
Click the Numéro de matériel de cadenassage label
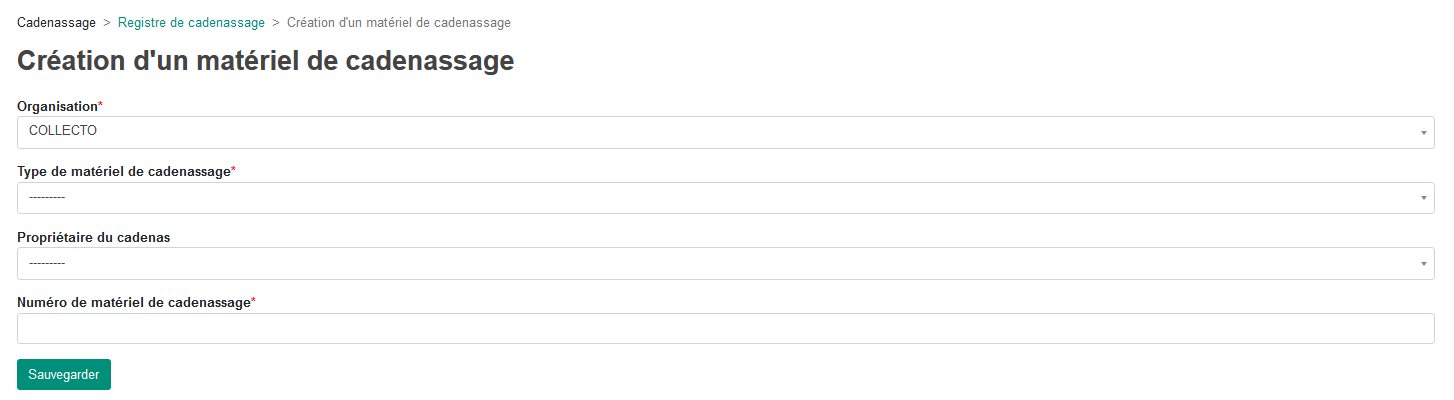point(134,302)
